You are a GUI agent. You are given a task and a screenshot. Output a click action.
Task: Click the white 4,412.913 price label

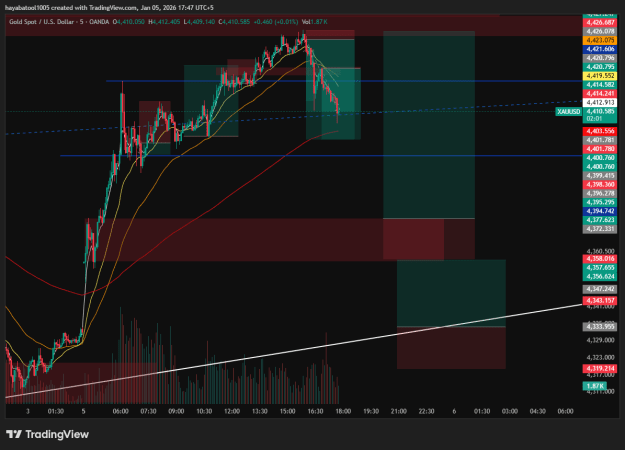click(600, 102)
